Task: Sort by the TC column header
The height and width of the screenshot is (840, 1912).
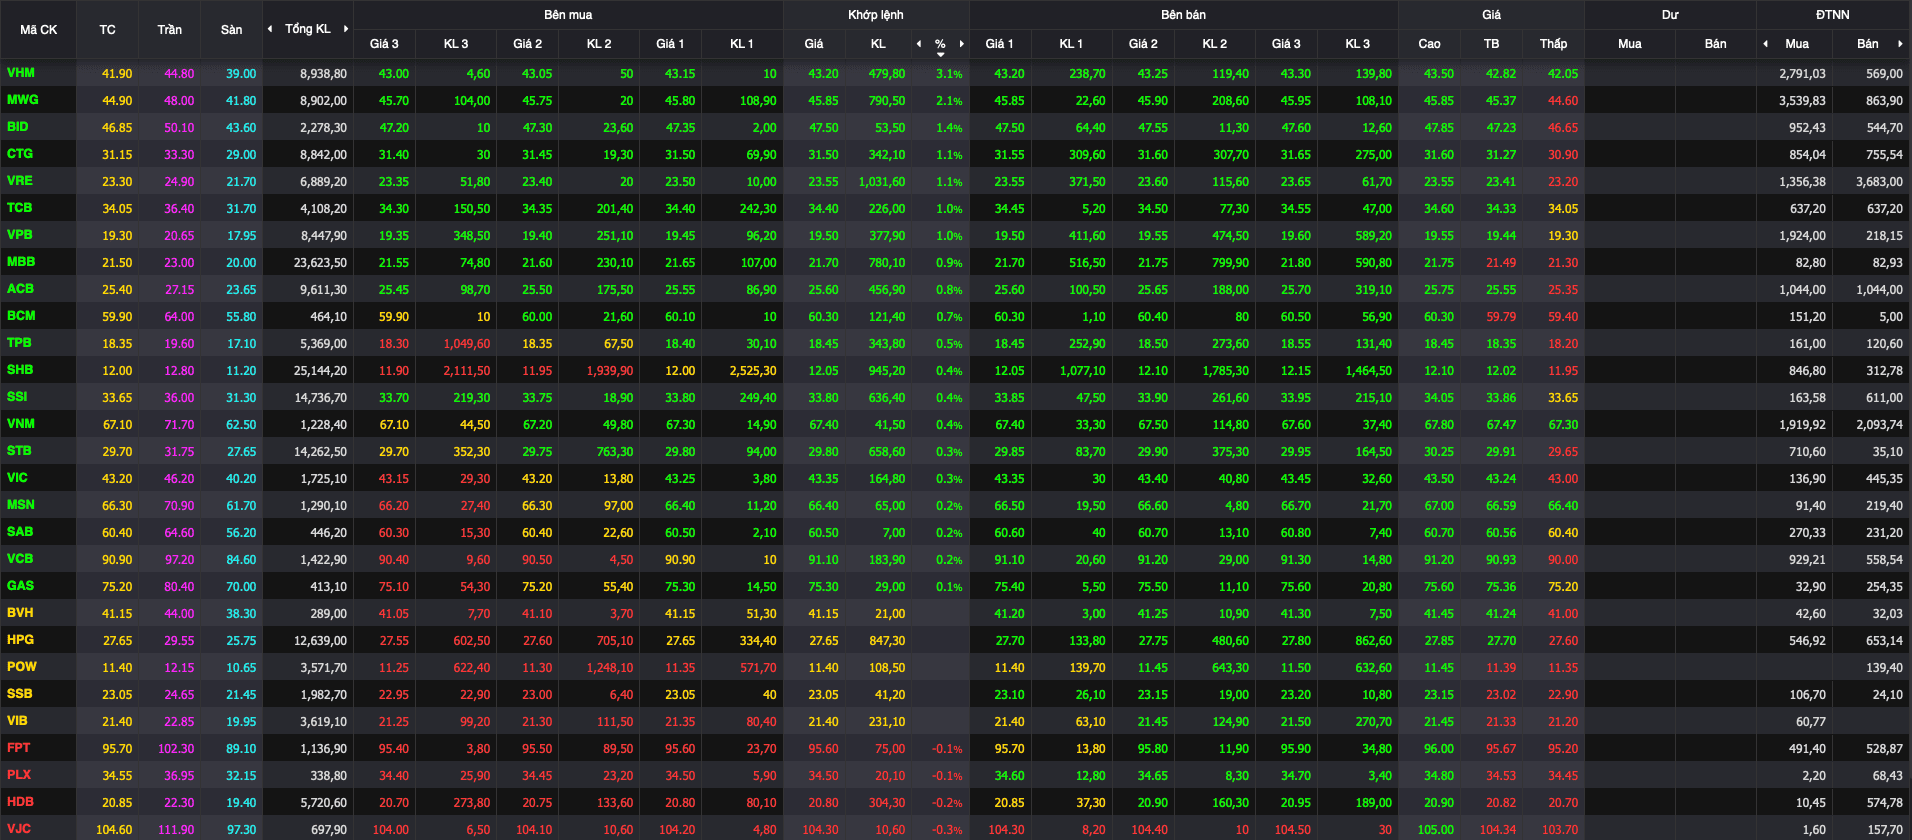Action: coord(107,30)
